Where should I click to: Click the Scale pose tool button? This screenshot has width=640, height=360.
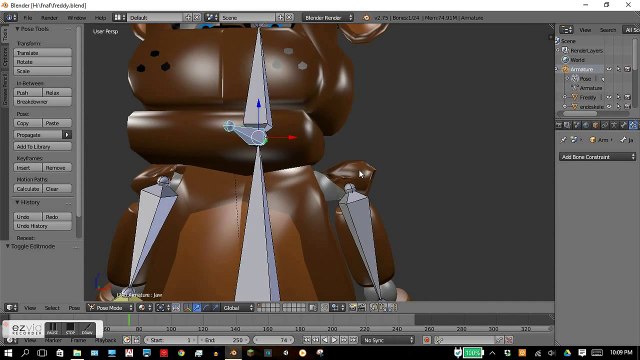coord(42,71)
